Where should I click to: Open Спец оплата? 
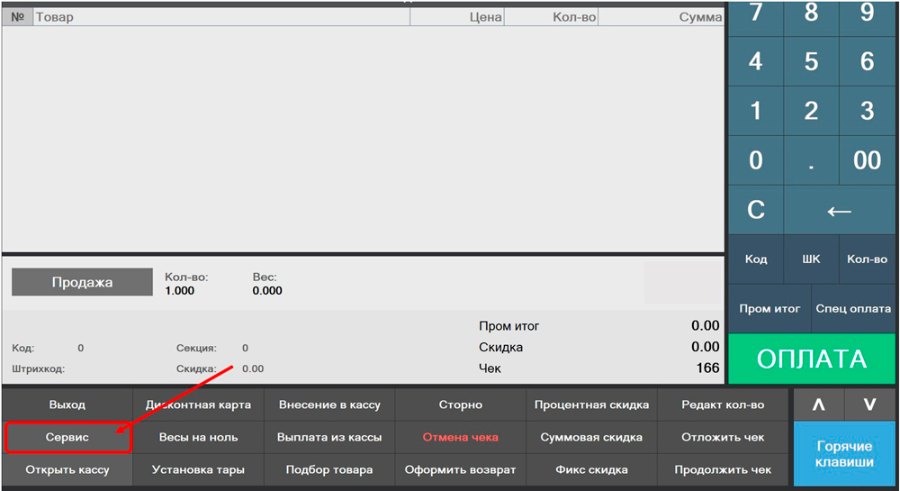coord(854,308)
